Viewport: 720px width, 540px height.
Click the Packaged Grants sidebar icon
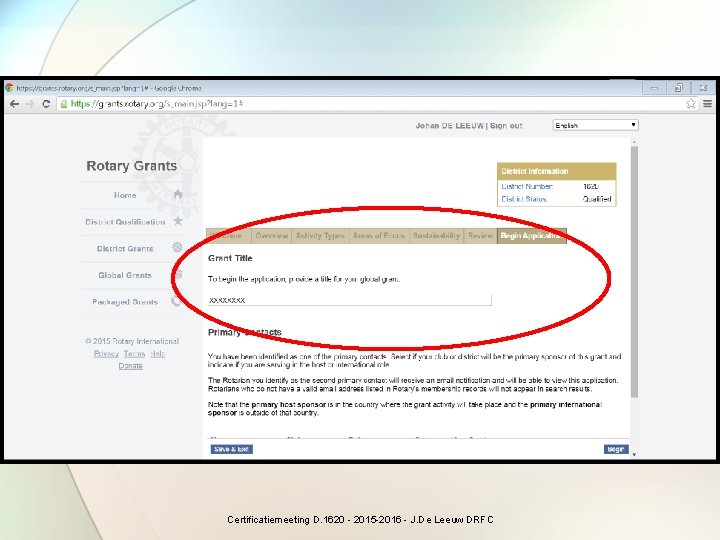click(176, 301)
